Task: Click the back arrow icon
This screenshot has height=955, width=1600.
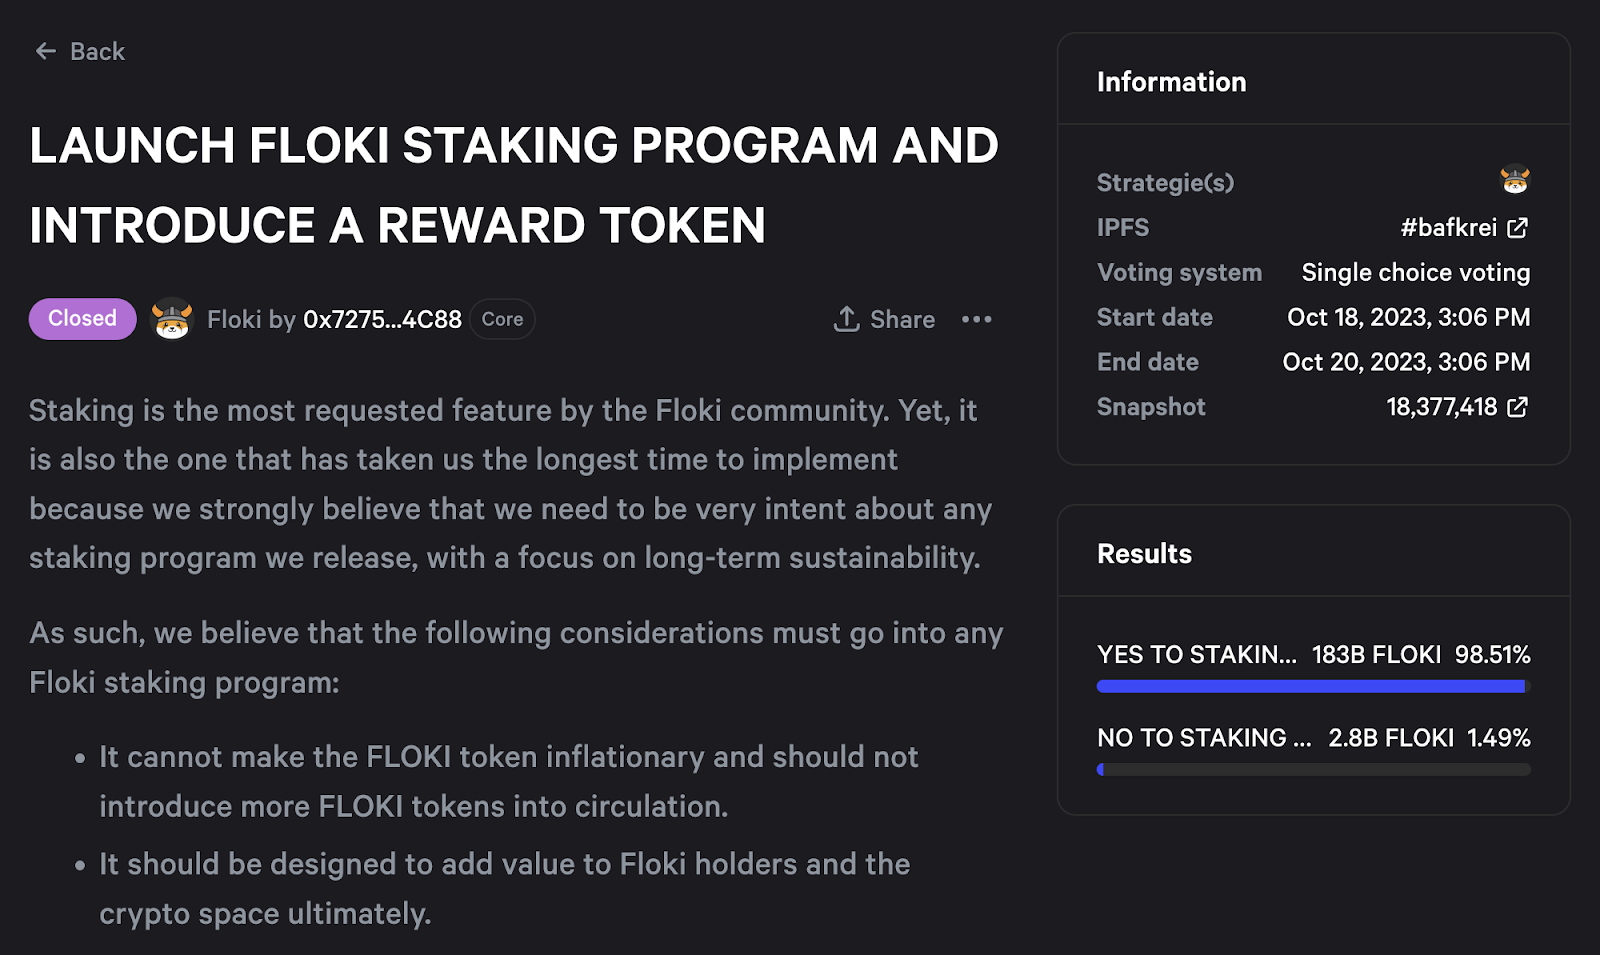Action: pos(45,51)
